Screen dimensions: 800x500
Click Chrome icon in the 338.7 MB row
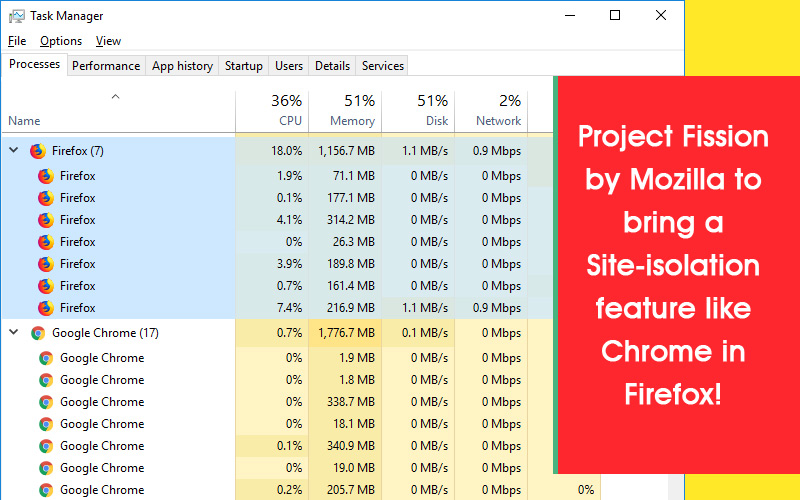click(x=46, y=402)
